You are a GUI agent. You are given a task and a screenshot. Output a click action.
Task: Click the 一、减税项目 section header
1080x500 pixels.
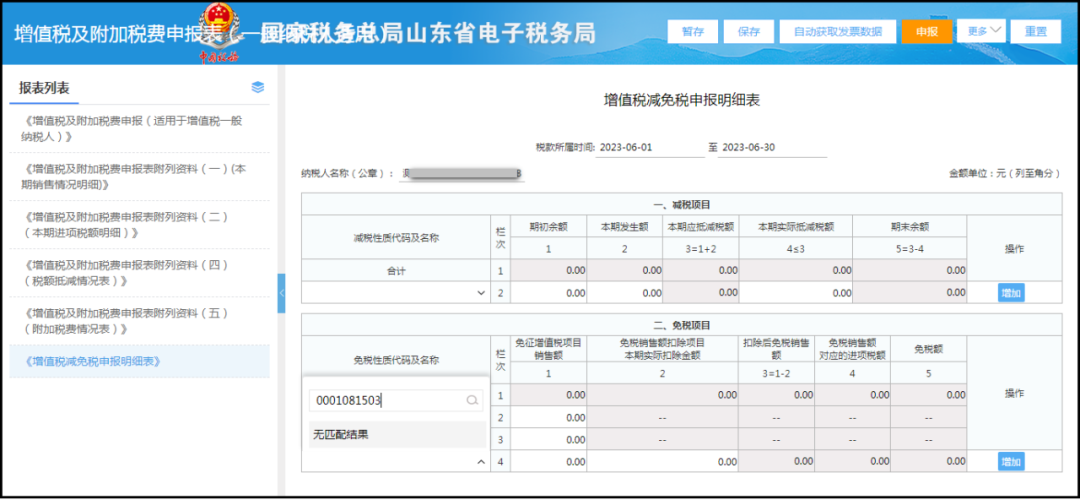tap(682, 205)
